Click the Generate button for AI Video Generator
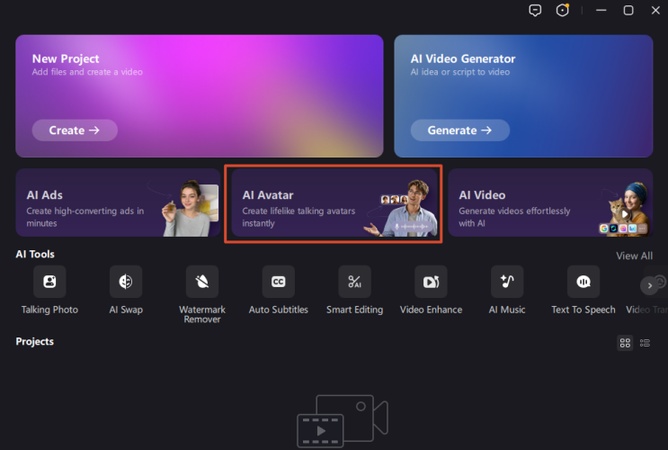The image size is (668, 450). pos(460,130)
